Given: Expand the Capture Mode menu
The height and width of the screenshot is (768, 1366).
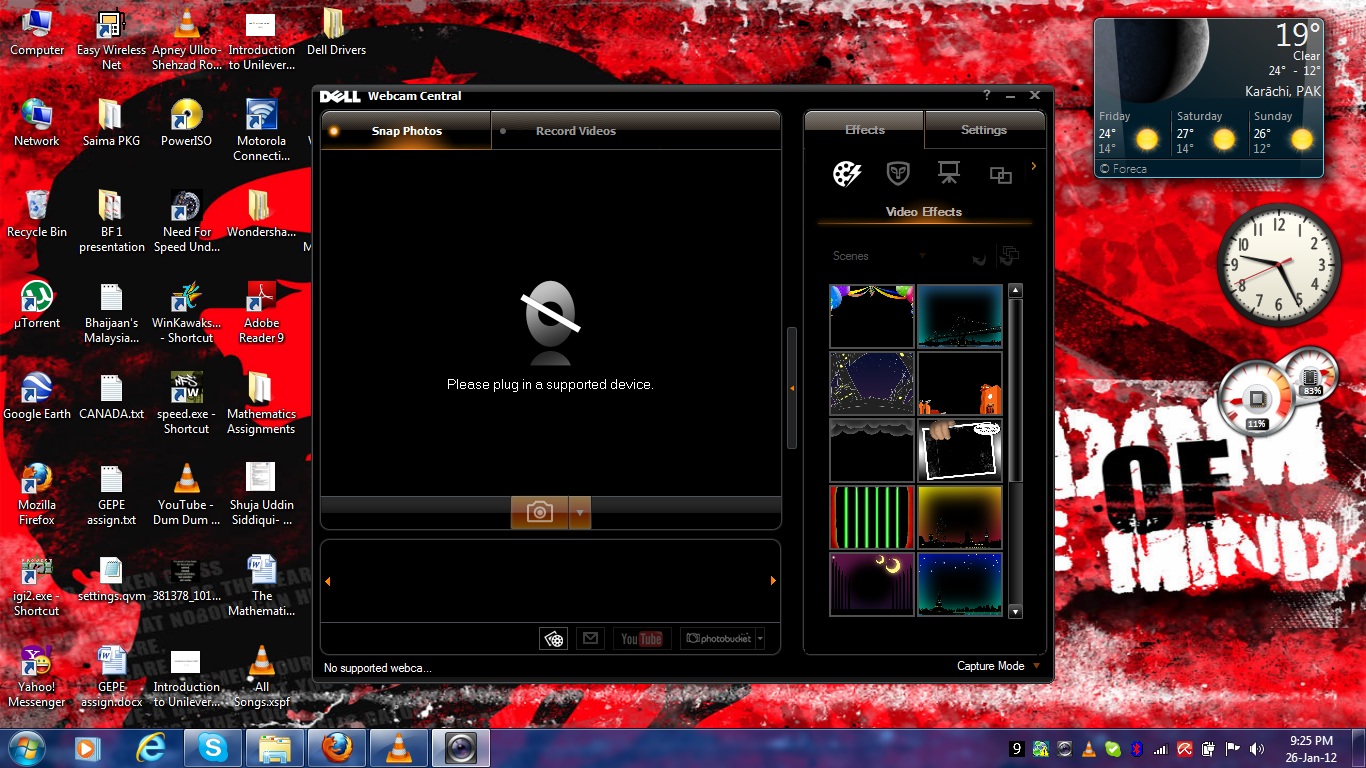Looking at the screenshot, I should (x=998, y=666).
